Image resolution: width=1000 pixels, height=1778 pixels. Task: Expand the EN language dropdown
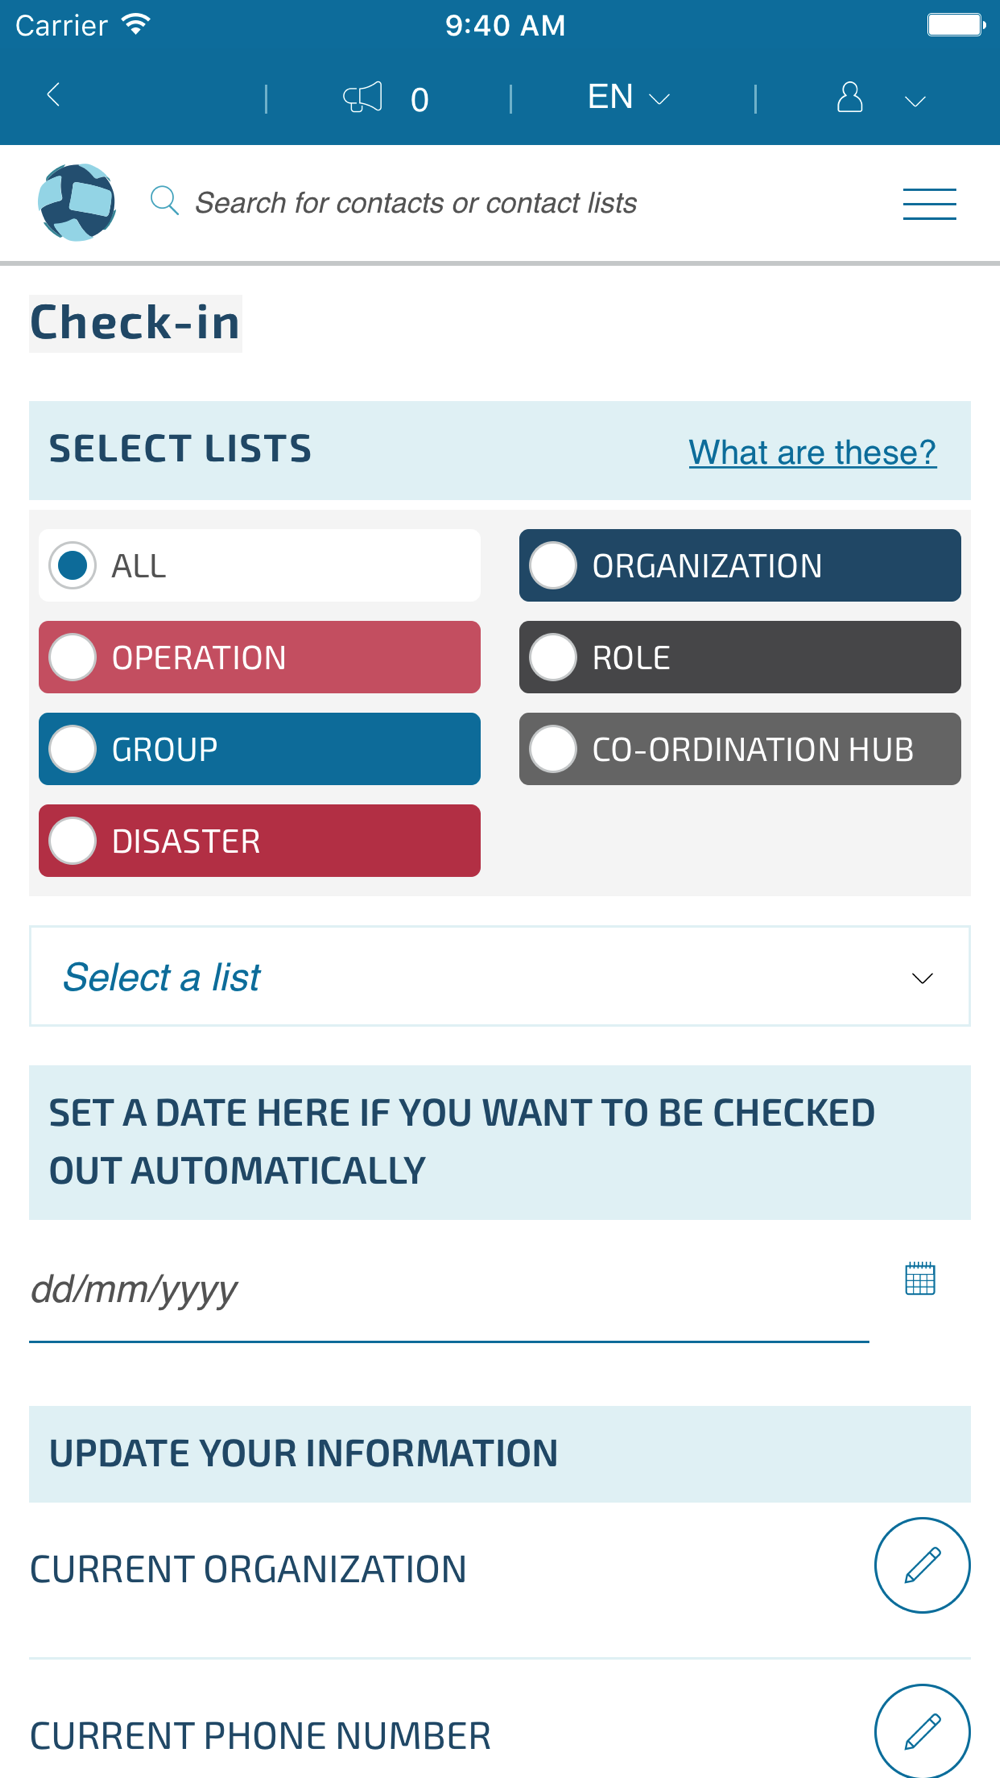pyautogui.click(x=628, y=98)
